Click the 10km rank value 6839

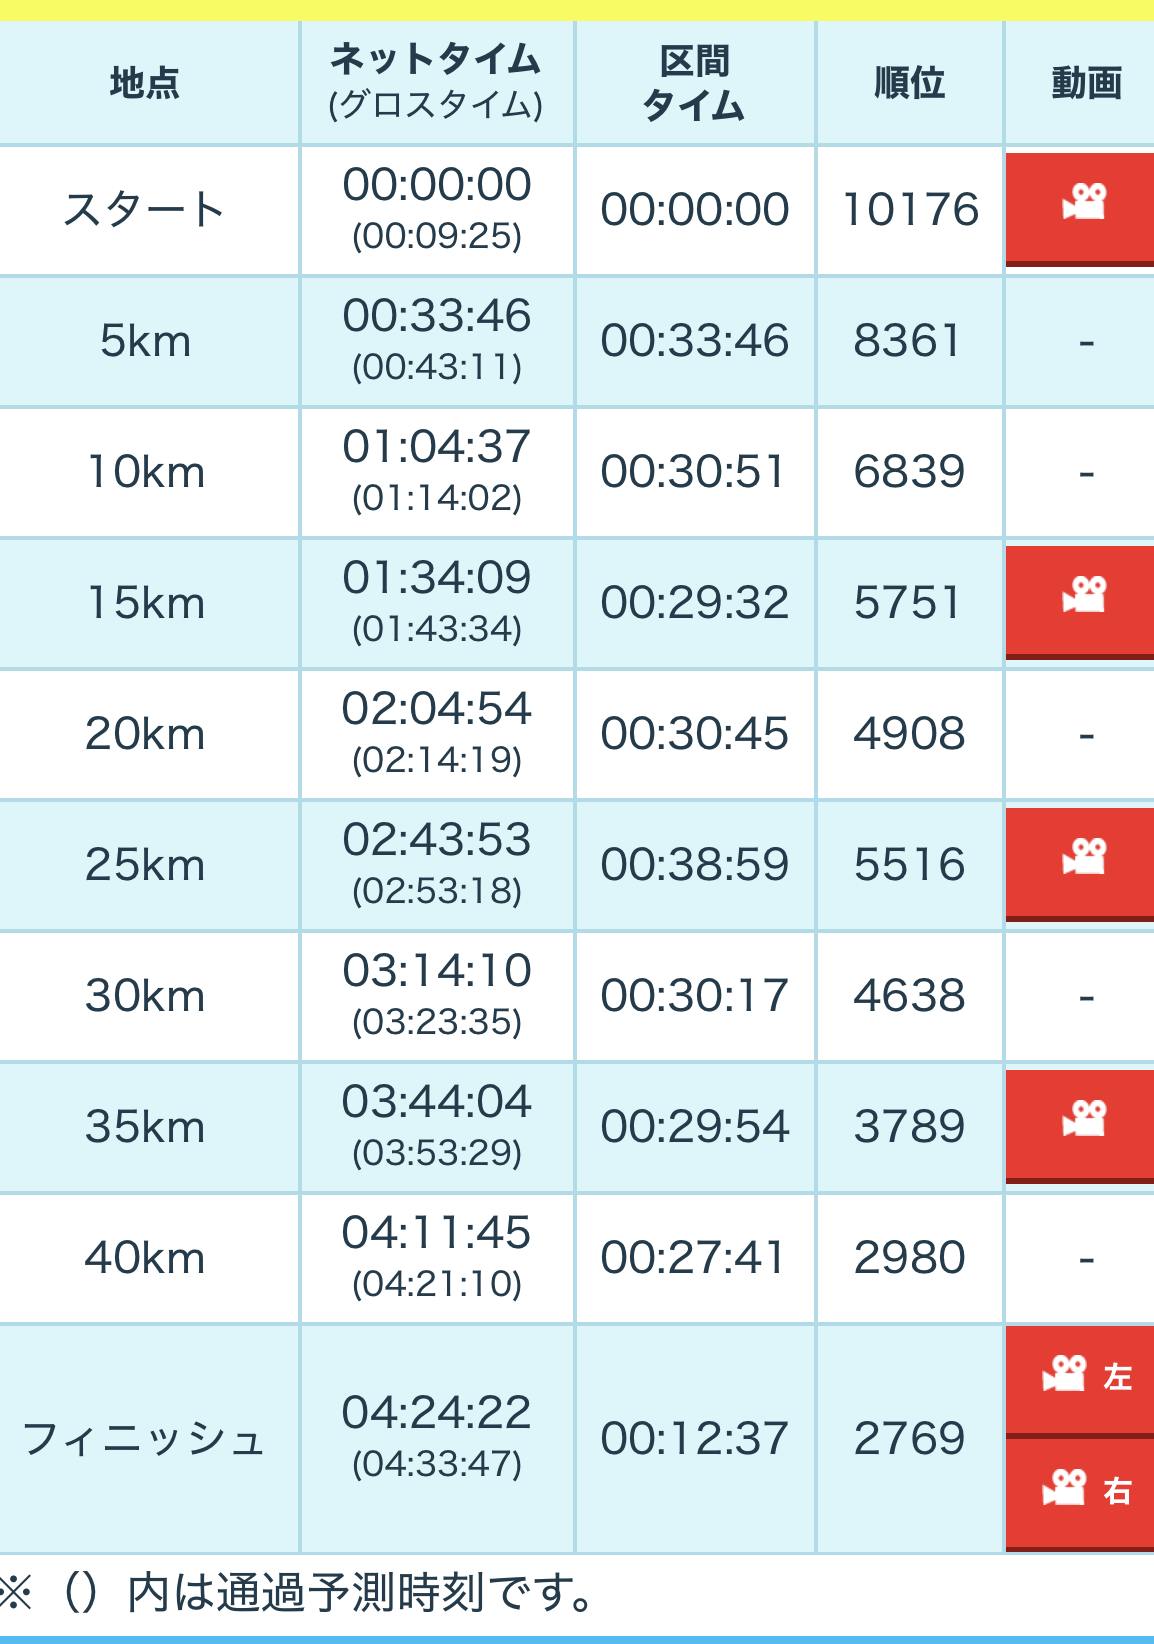coord(909,472)
